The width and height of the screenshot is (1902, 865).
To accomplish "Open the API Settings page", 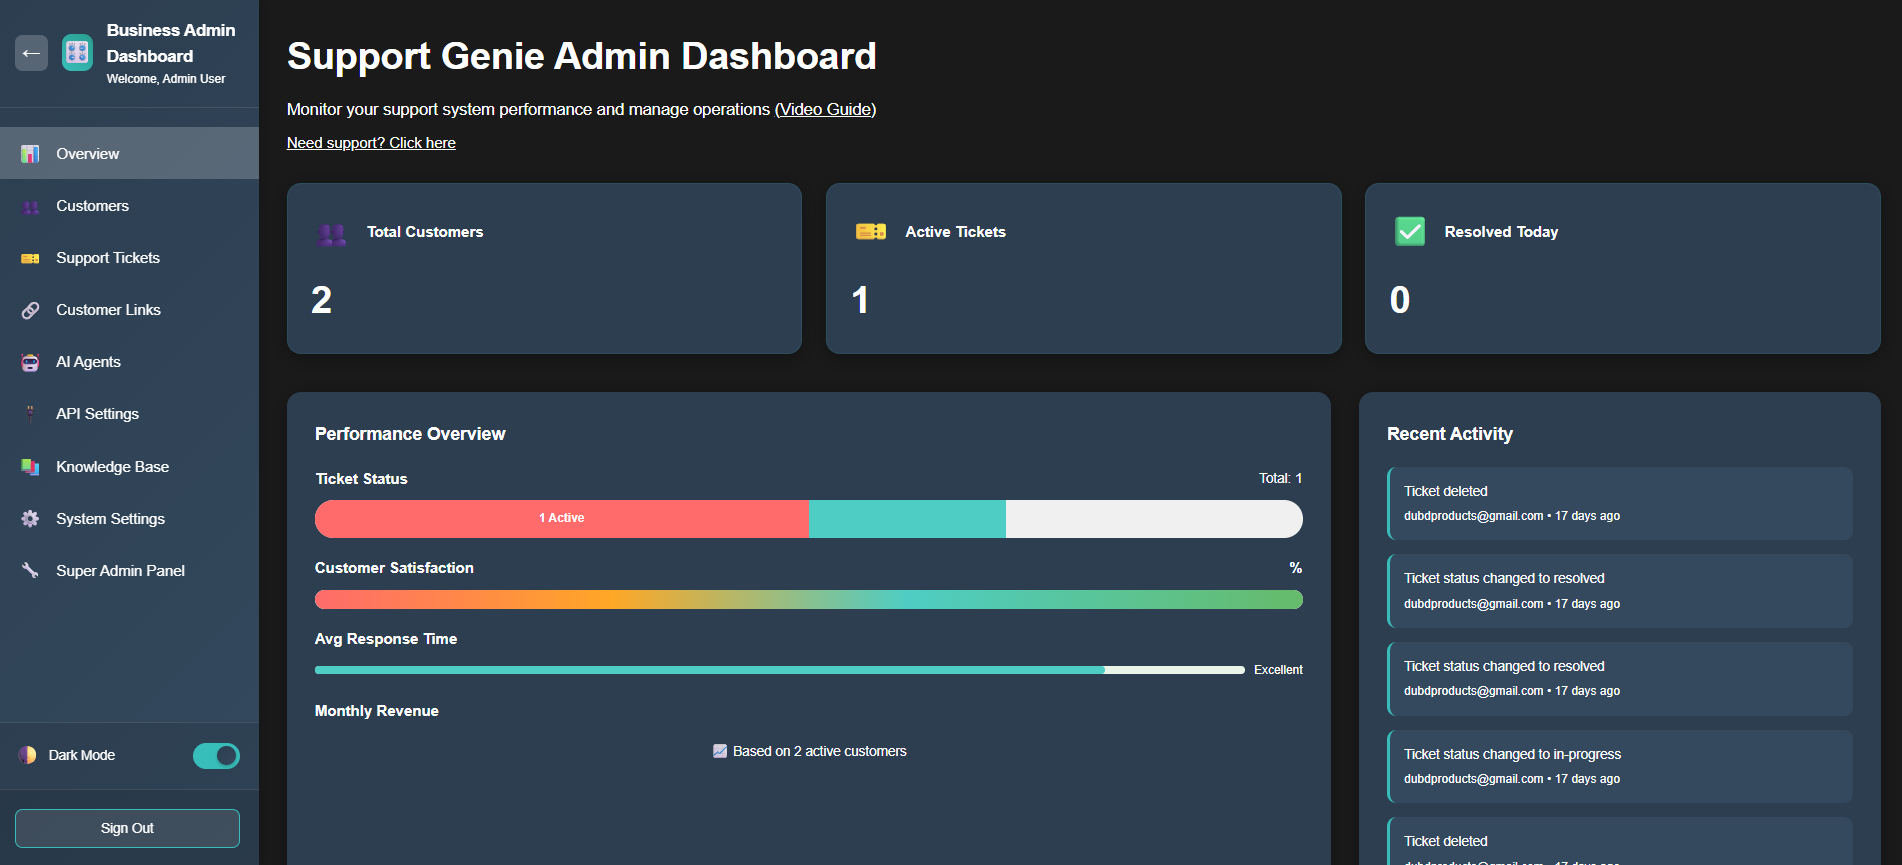I will (x=97, y=414).
